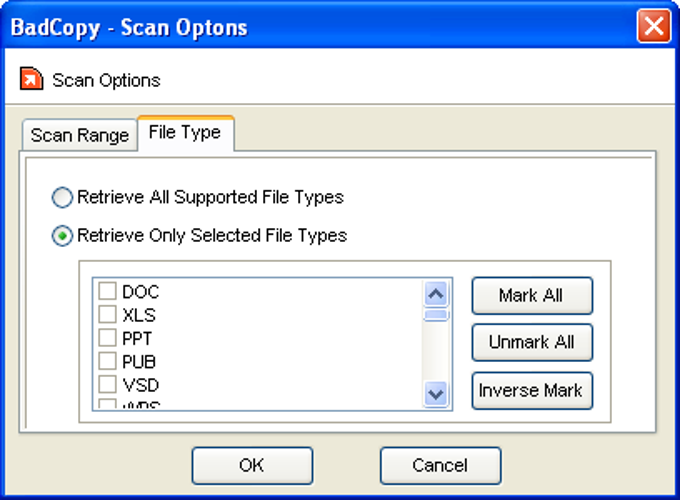Image resolution: width=680 pixels, height=500 pixels.
Task: Open the File Type tab
Action: tap(185, 132)
